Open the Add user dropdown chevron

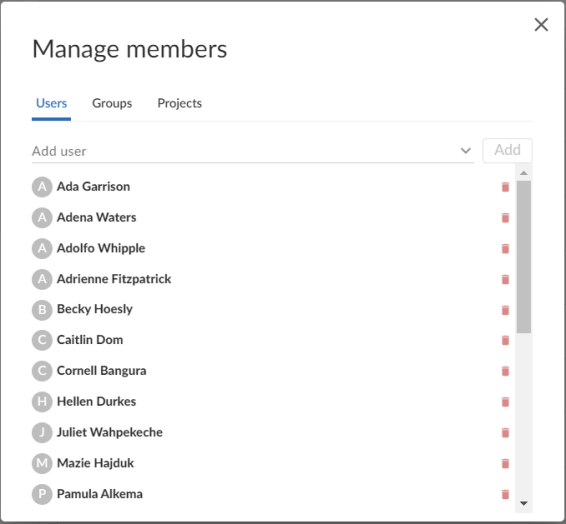coord(466,150)
